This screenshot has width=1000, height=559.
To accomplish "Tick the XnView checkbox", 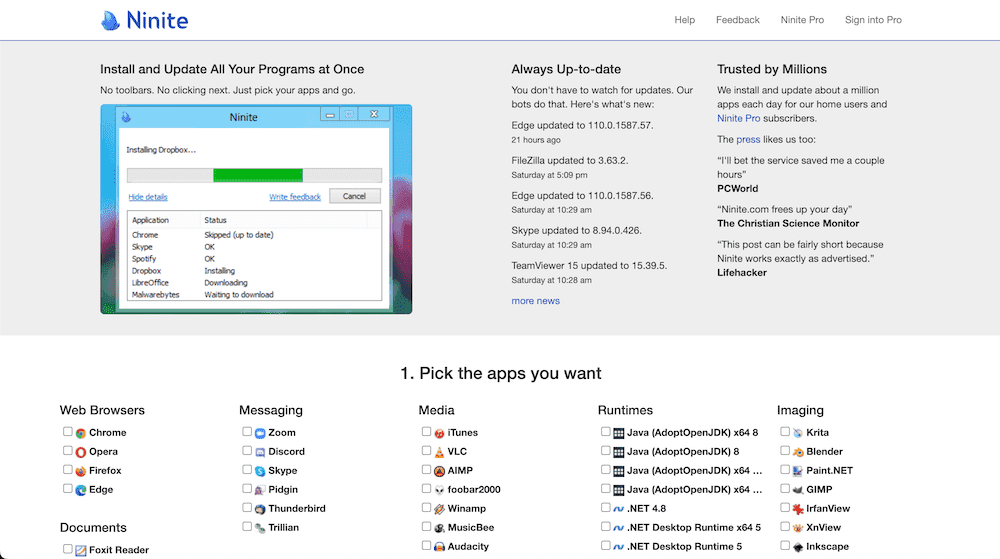I will [x=784, y=526].
